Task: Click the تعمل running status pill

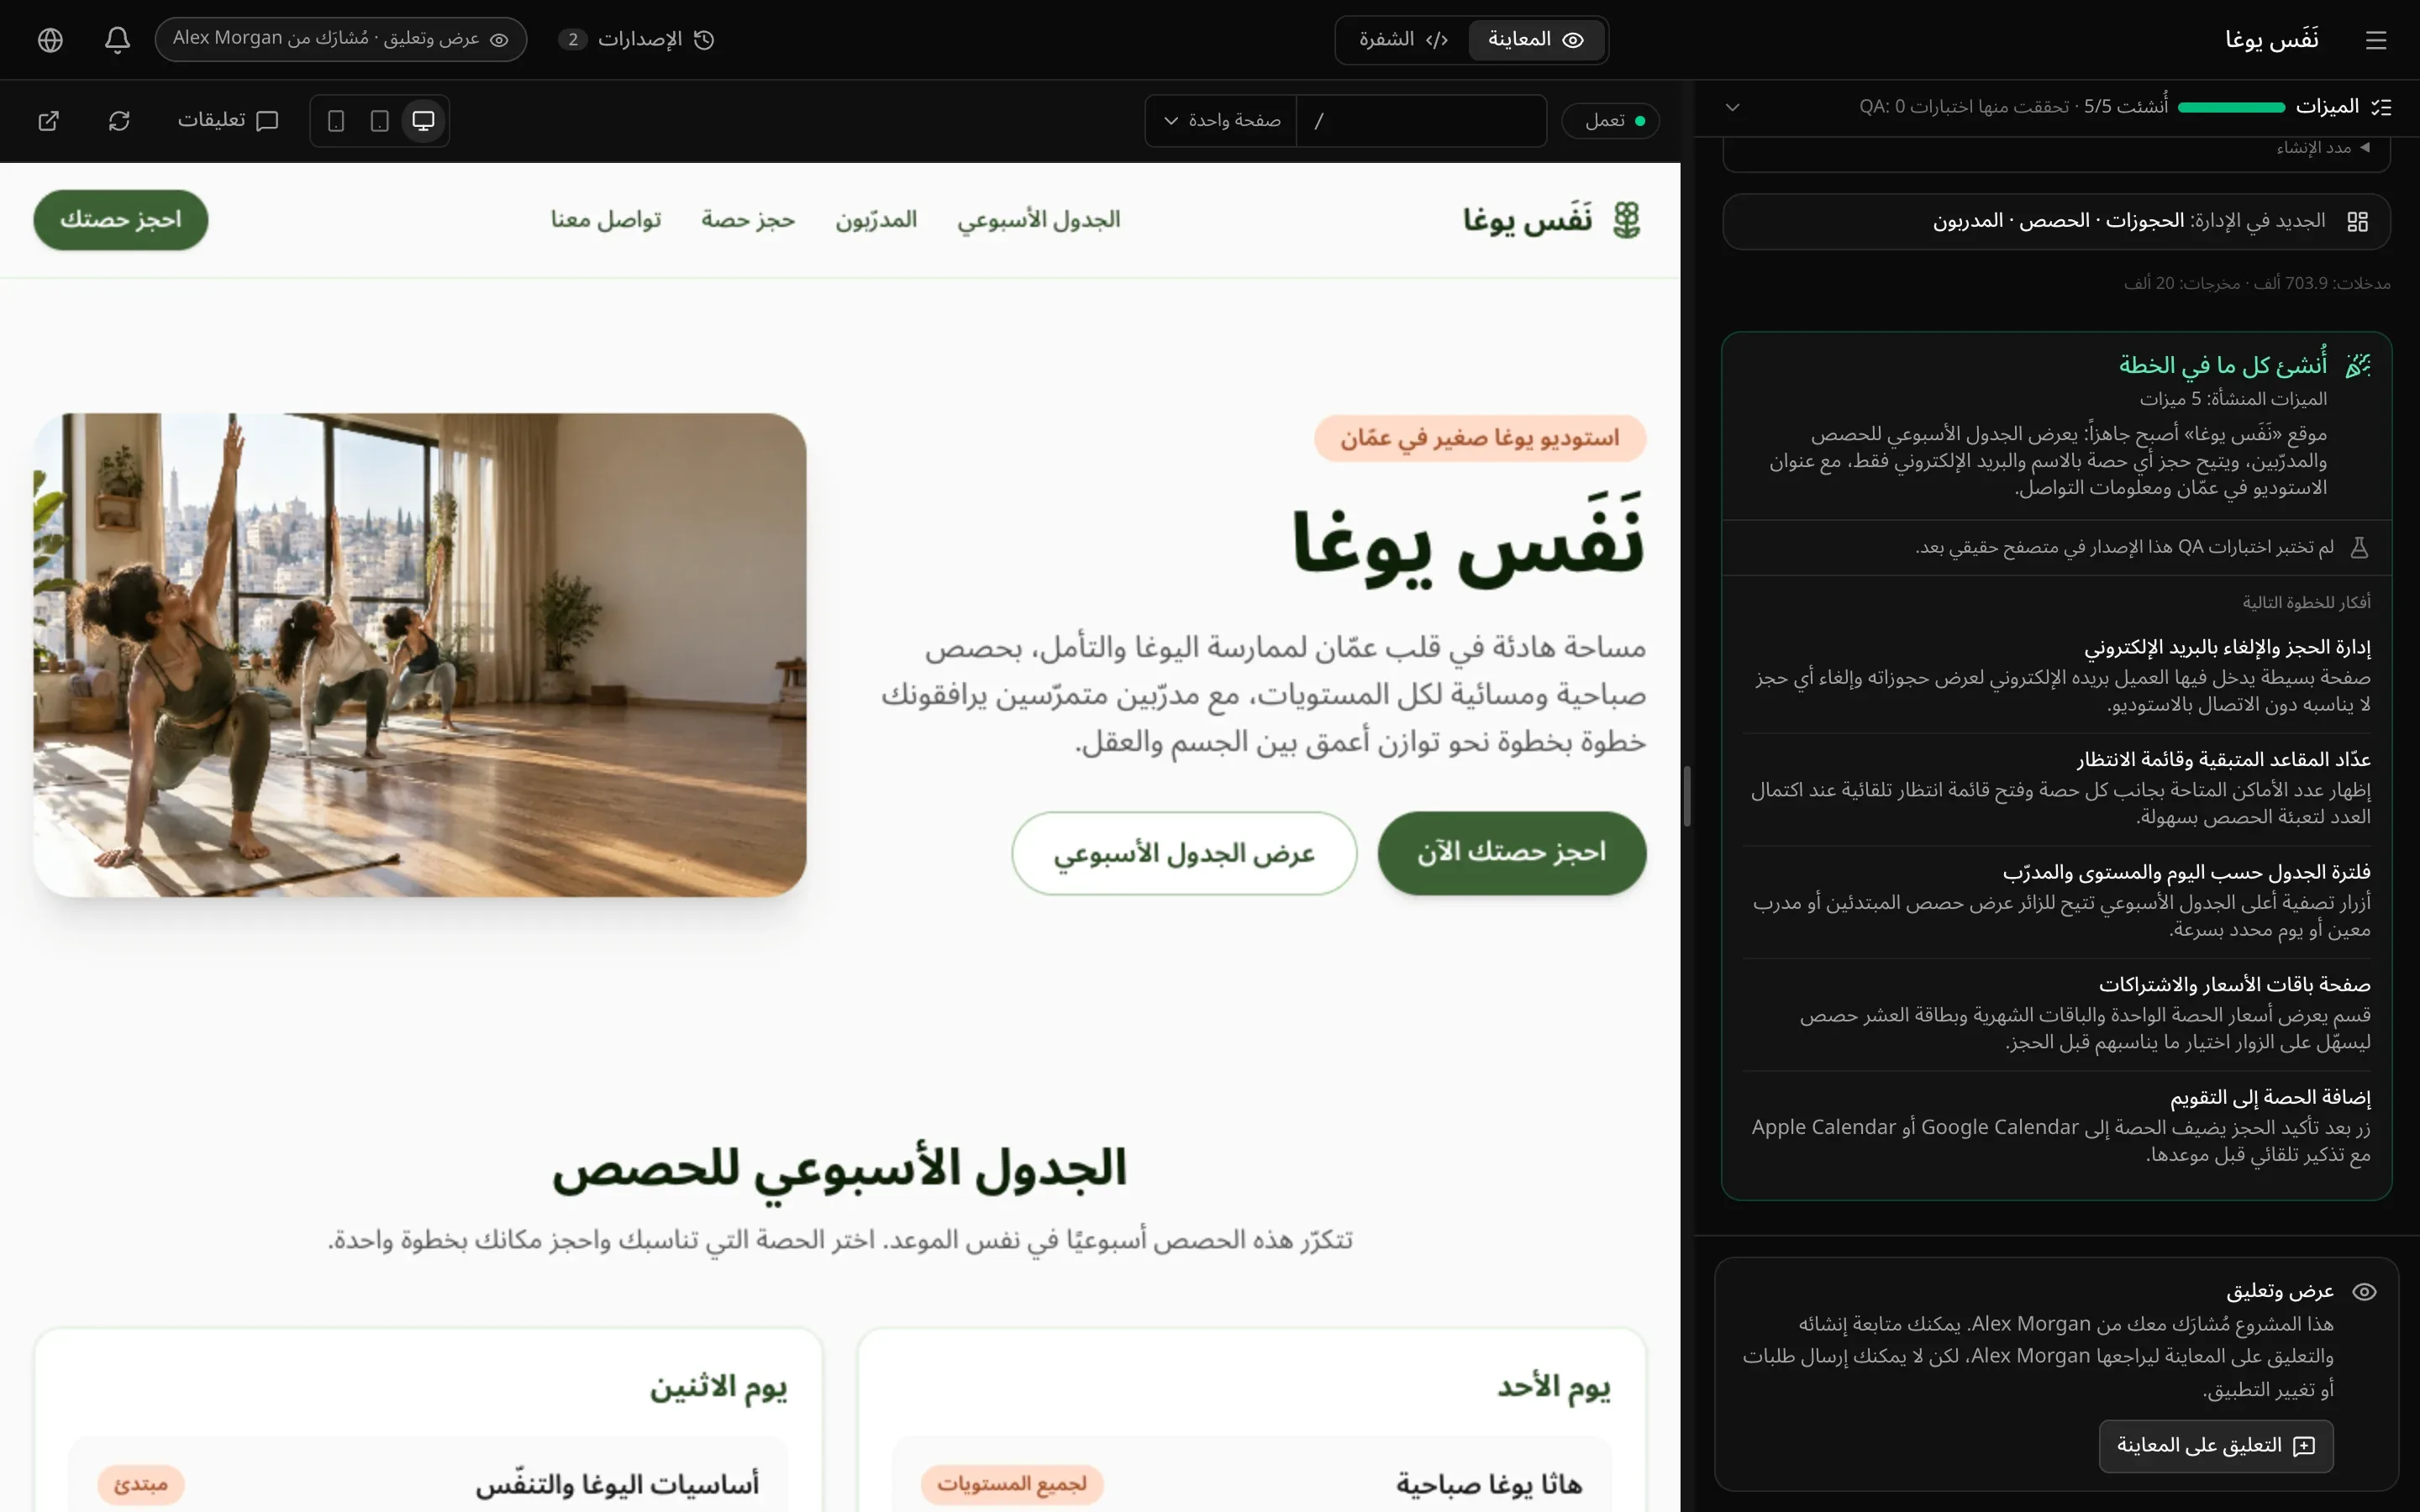Action: pos(1610,121)
